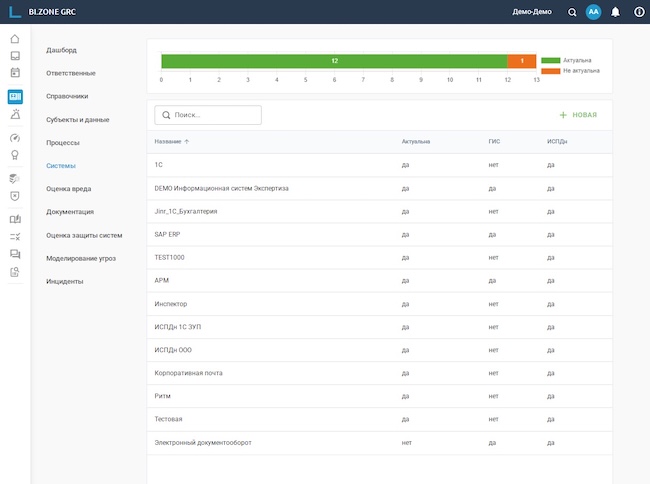
Task: Open the document search icon
Action: [x=15, y=271]
